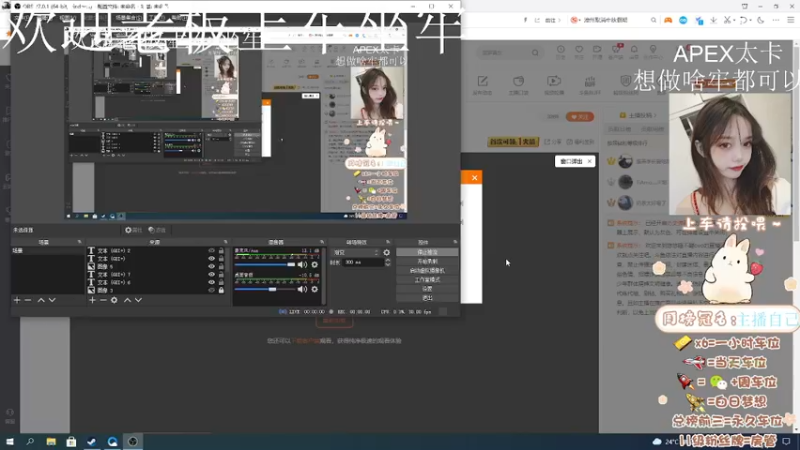This screenshot has height=450, width=800.
Task: Click site search magnifier icon
Action: pyautogui.click(x=535, y=52)
